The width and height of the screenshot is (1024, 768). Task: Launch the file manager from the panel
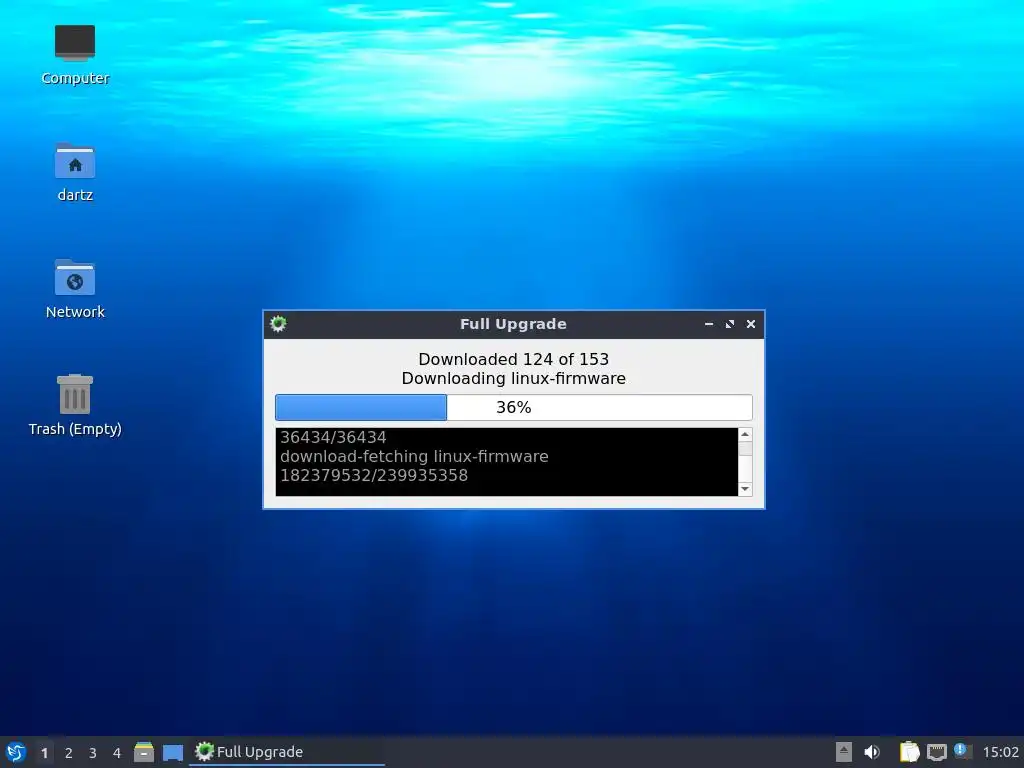pos(144,752)
